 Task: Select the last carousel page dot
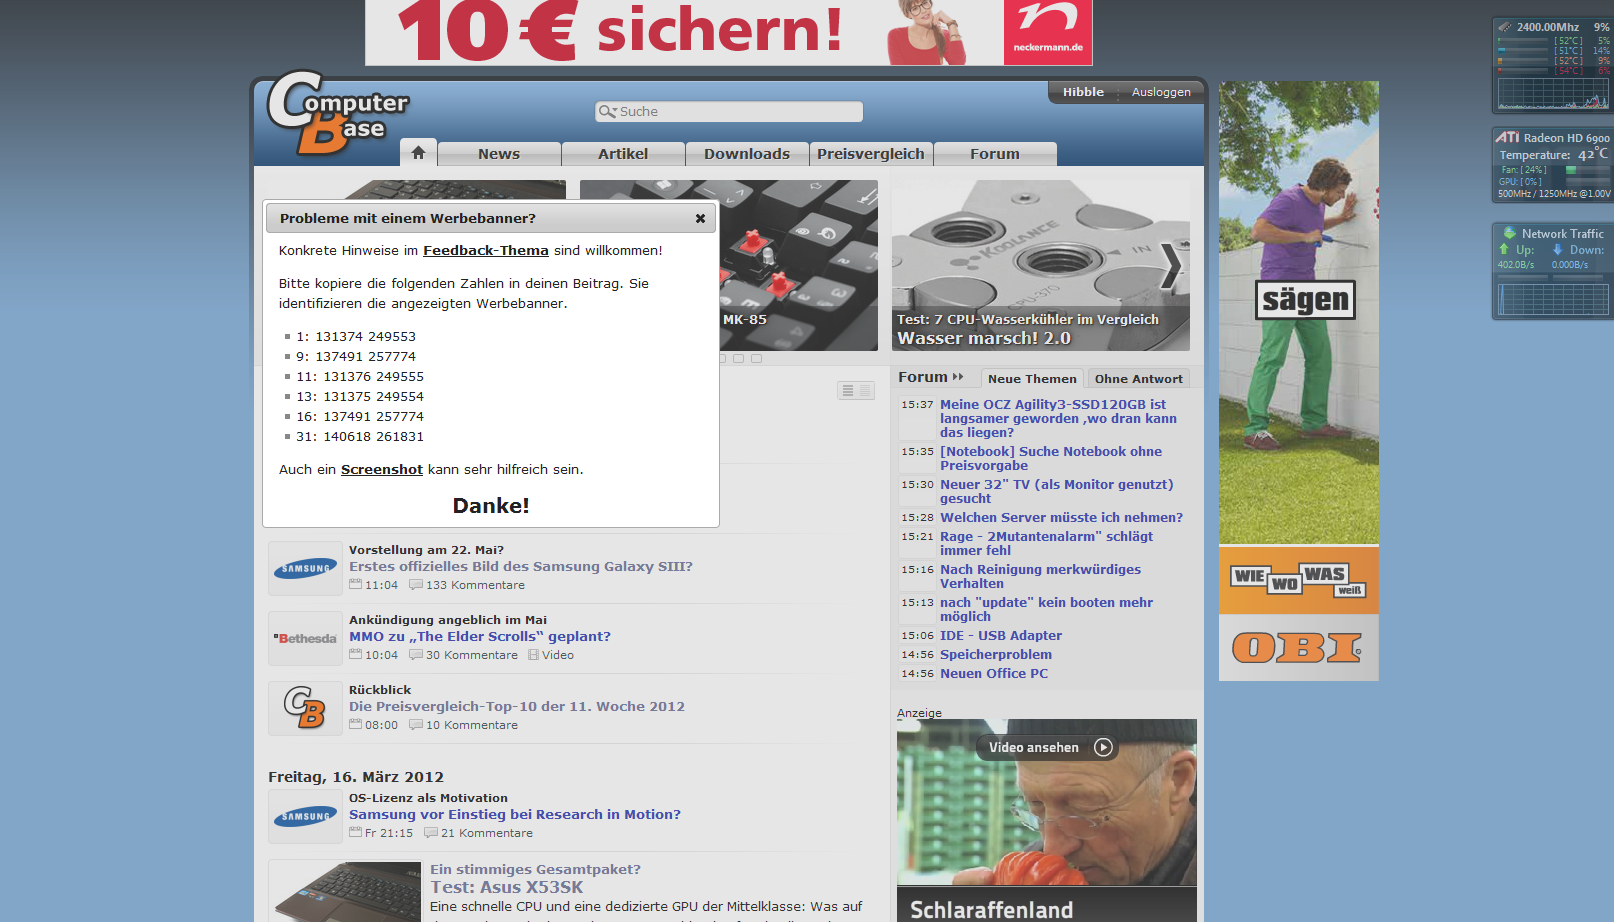coord(757,358)
